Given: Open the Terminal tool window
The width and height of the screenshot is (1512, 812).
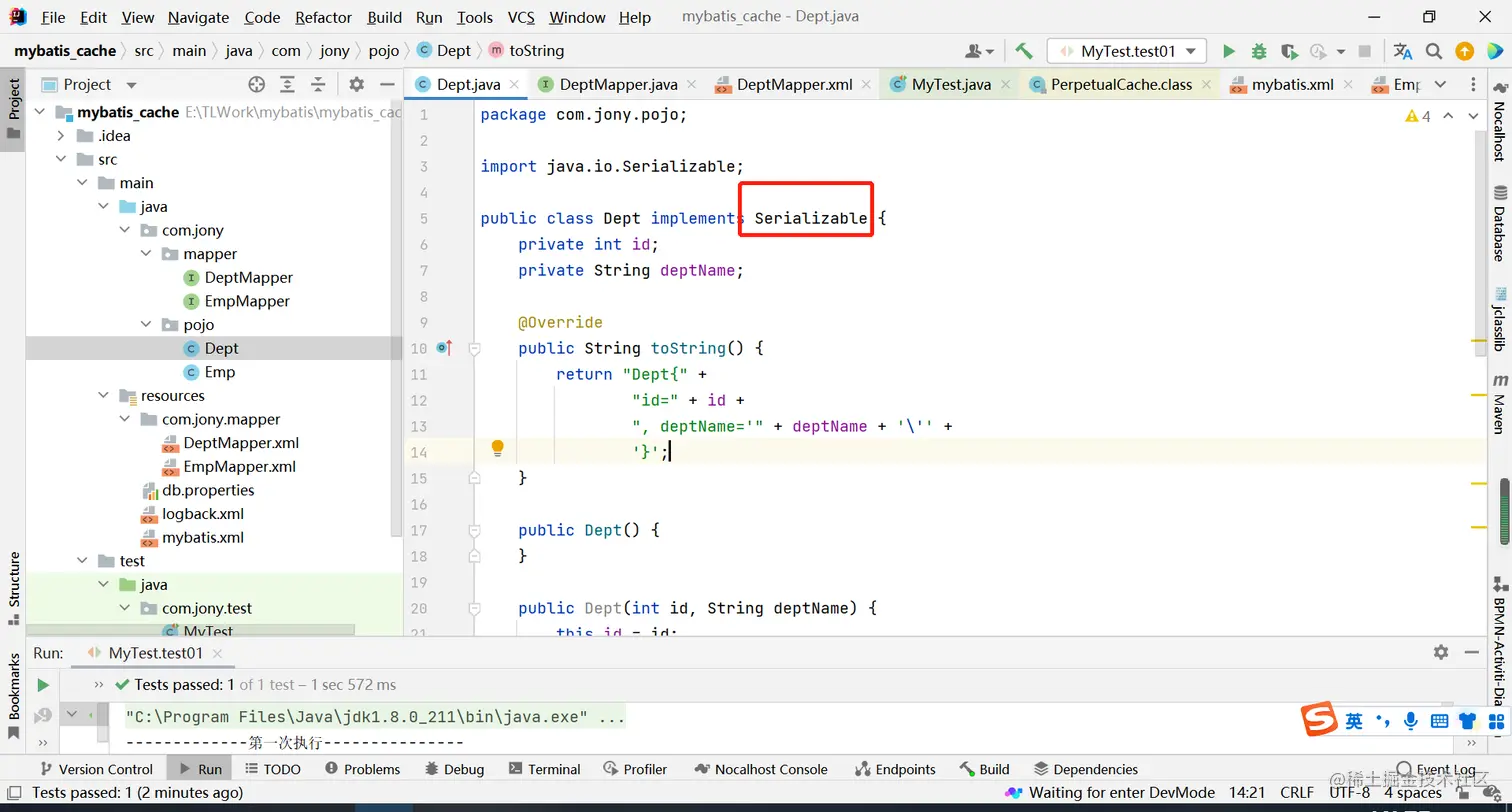Looking at the screenshot, I should pos(545,769).
